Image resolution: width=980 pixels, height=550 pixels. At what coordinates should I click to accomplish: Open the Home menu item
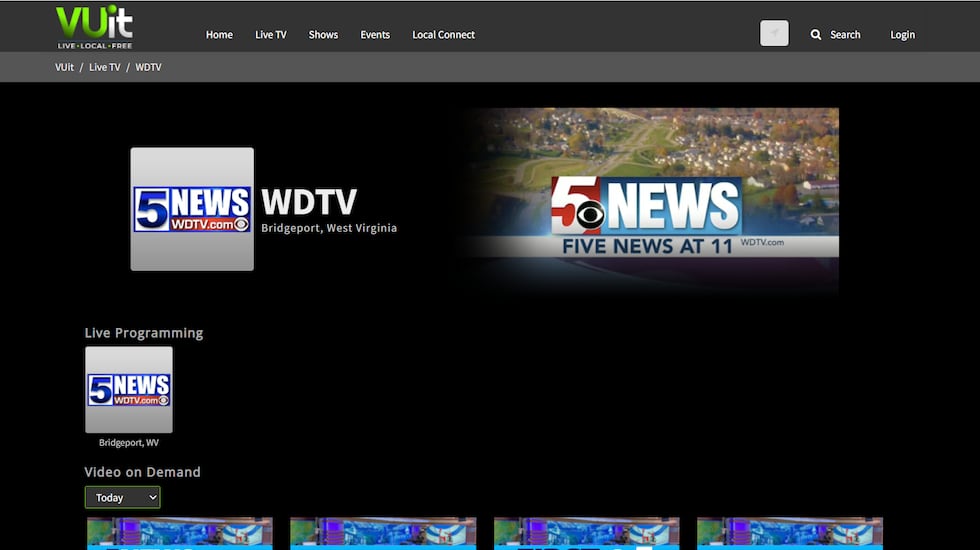coord(219,34)
